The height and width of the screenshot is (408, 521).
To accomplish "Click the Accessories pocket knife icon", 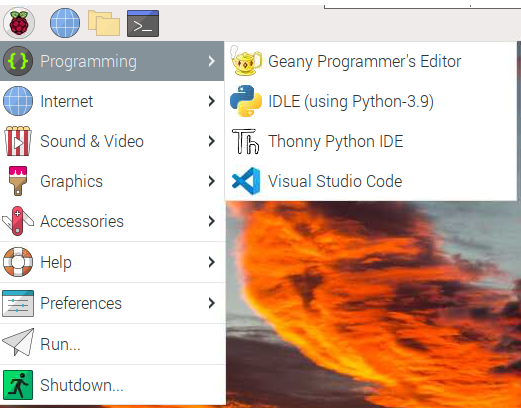I will (x=18, y=221).
